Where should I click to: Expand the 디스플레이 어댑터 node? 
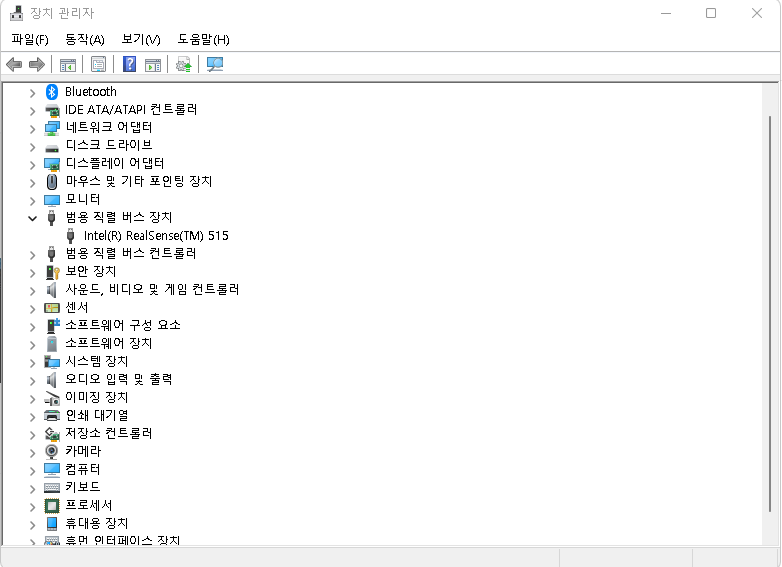tap(32, 165)
